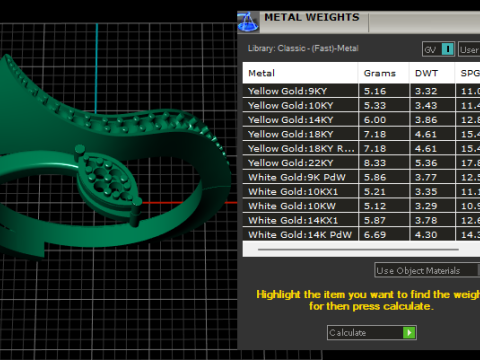Click the 6.00 grams value

pos(375,120)
